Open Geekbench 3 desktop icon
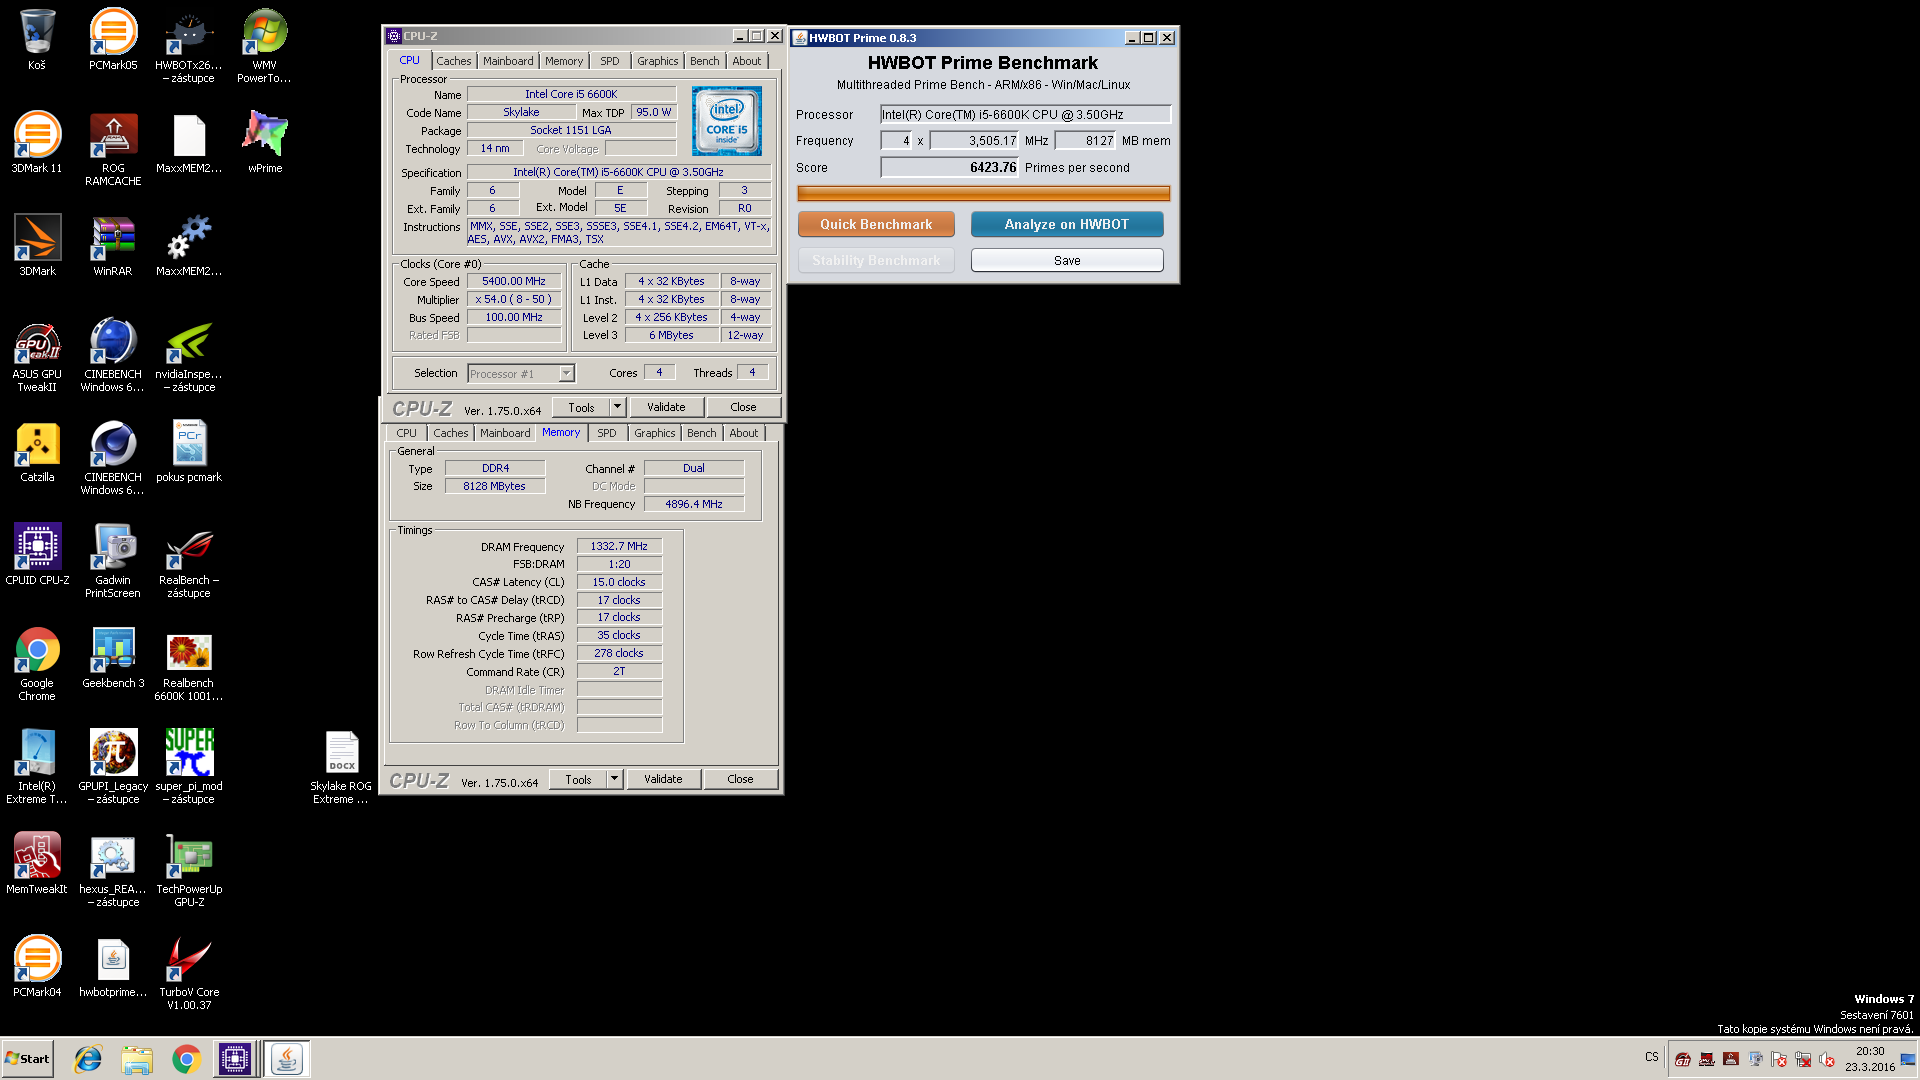The image size is (1920, 1080). point(113,658)
